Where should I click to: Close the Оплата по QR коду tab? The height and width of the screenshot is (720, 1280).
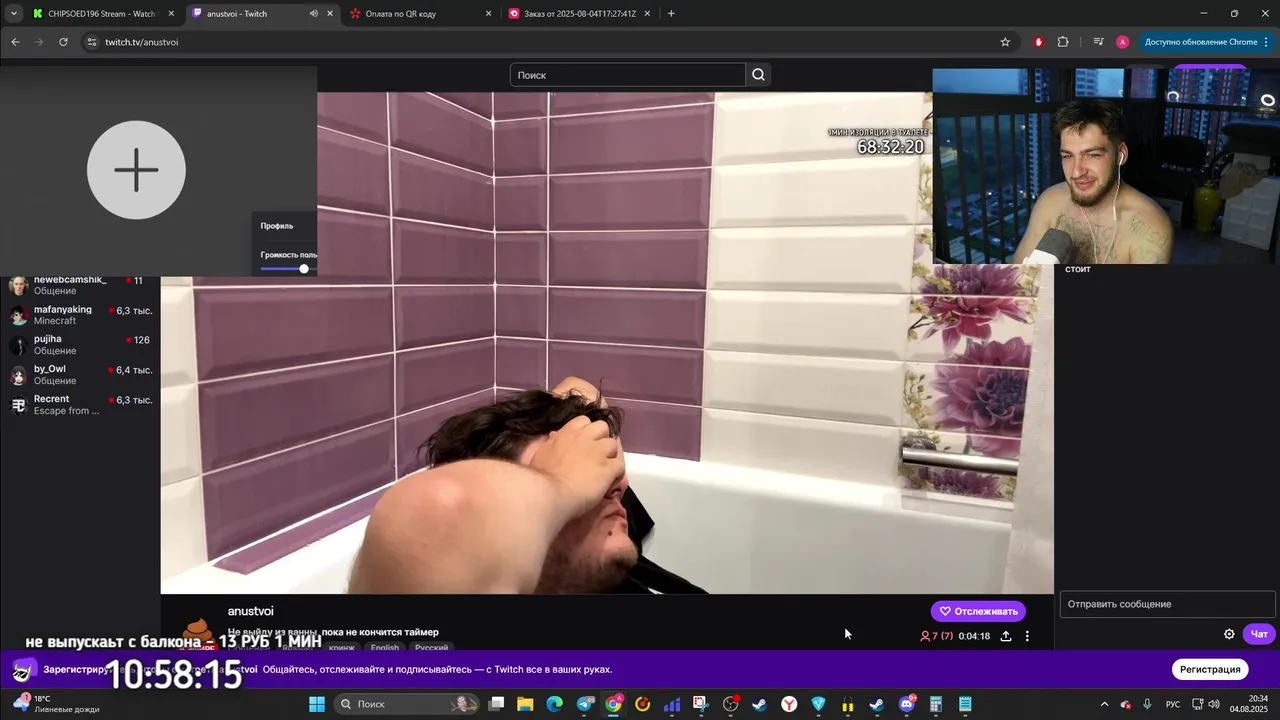click(x=489, y=14)
